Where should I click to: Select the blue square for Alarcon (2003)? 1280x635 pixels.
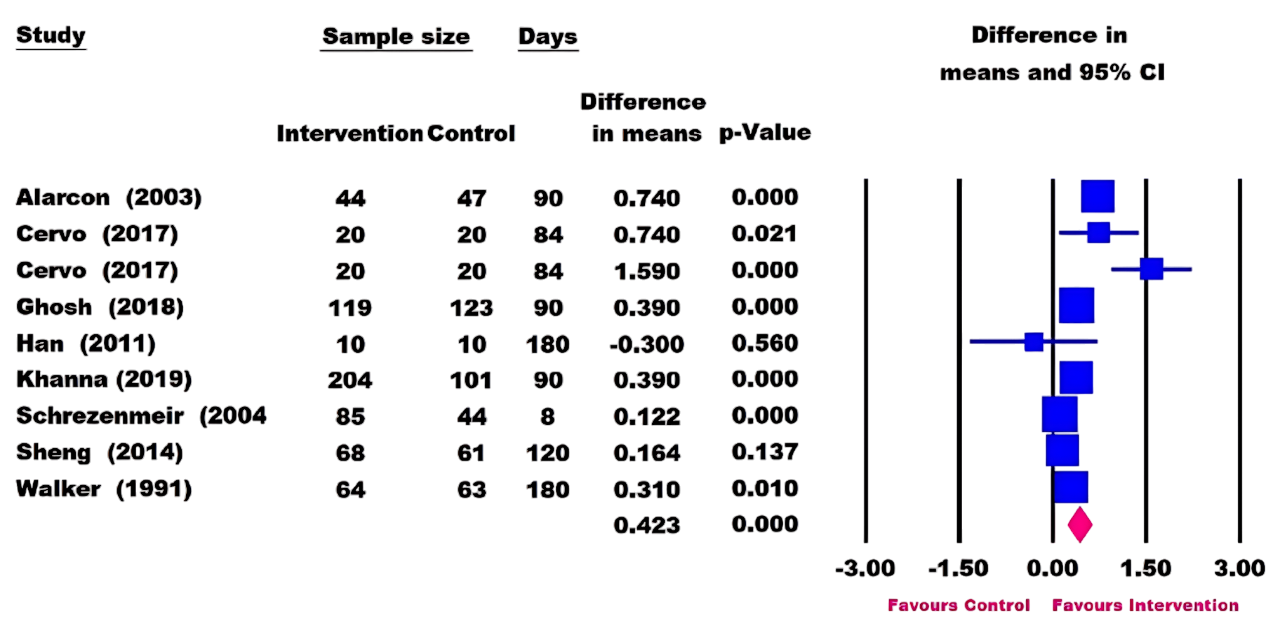pos(1097,197)
